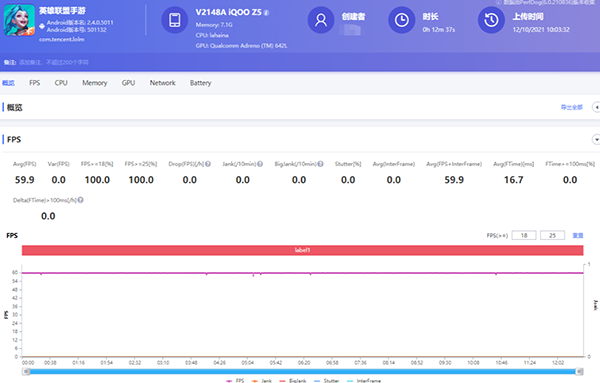Click the right handle of timeline range slider
600x383 pixels.
point(580,372)
